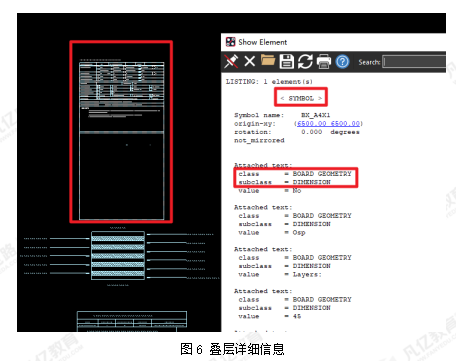Image resolution: width=456 pixels, height=361 pixels.
Task: Click the pin icon in Show Element toolbar
Action: click(x=231, y=61)
